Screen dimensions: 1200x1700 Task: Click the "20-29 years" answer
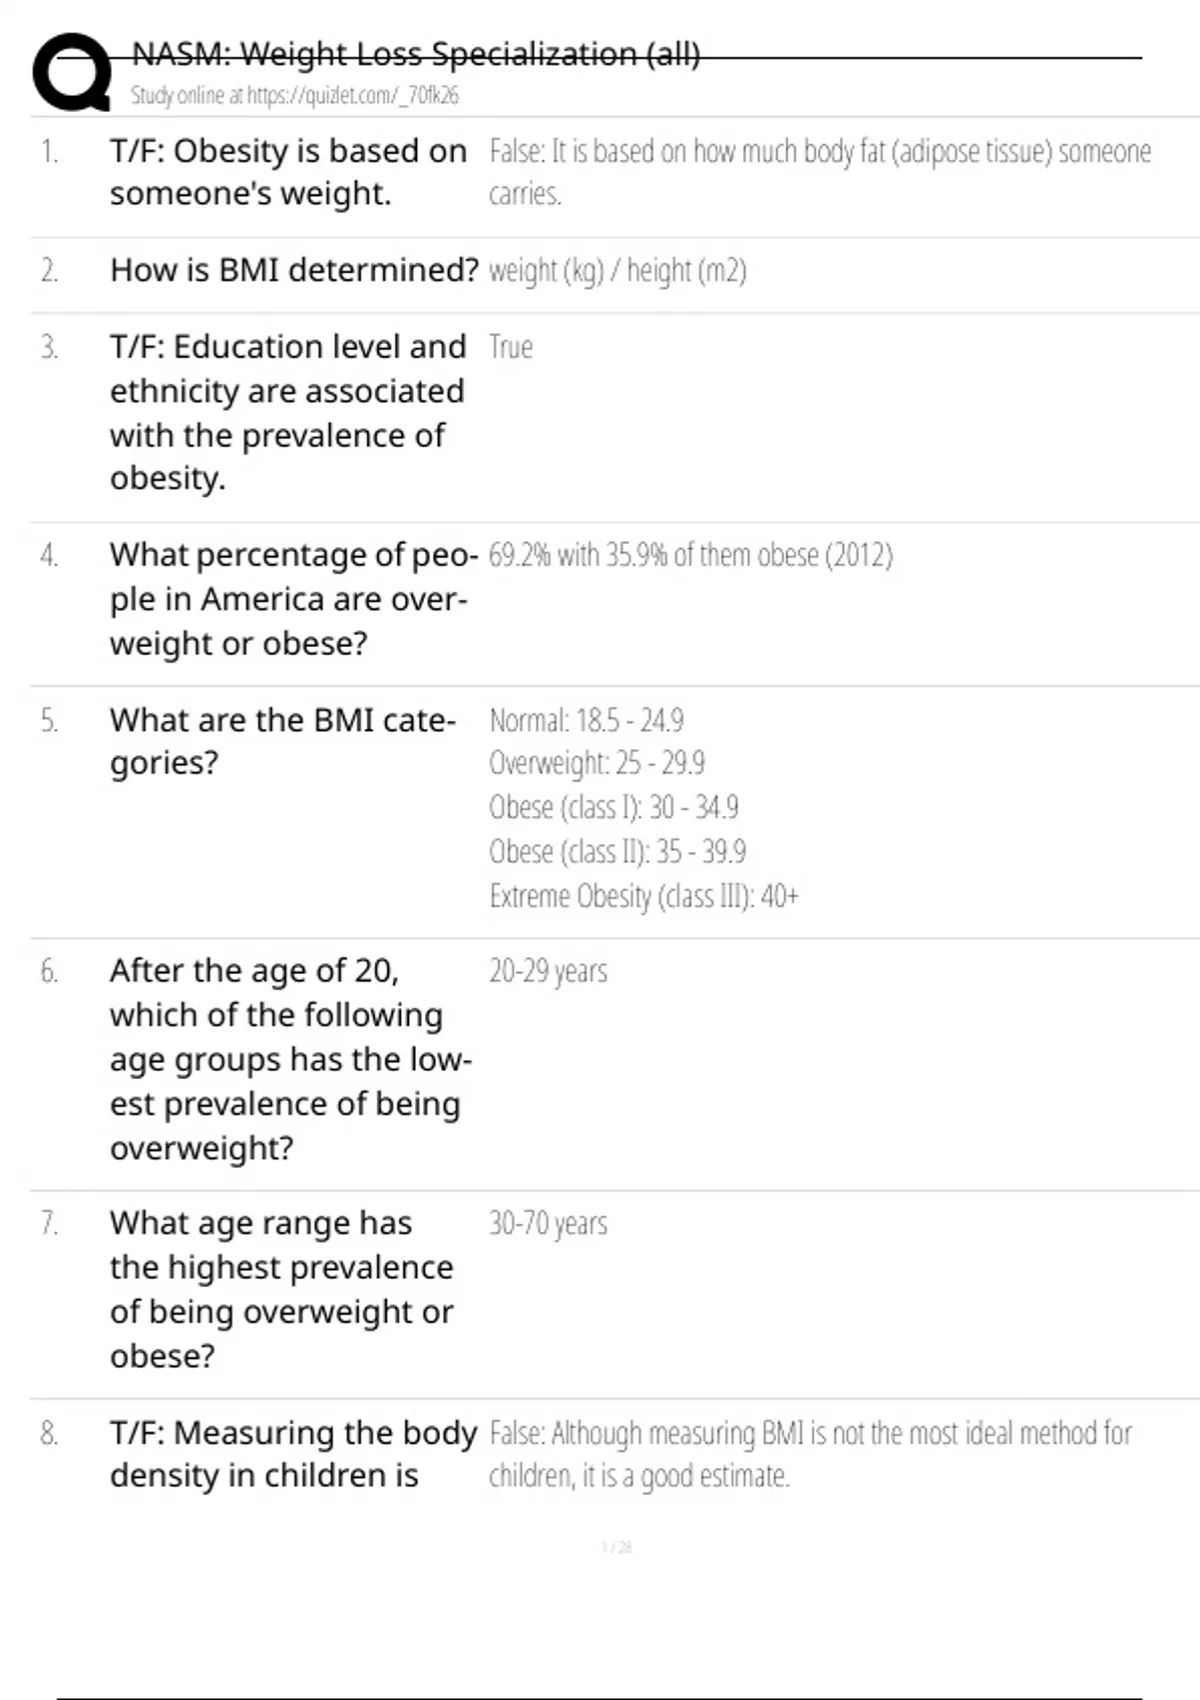(548, 972)
